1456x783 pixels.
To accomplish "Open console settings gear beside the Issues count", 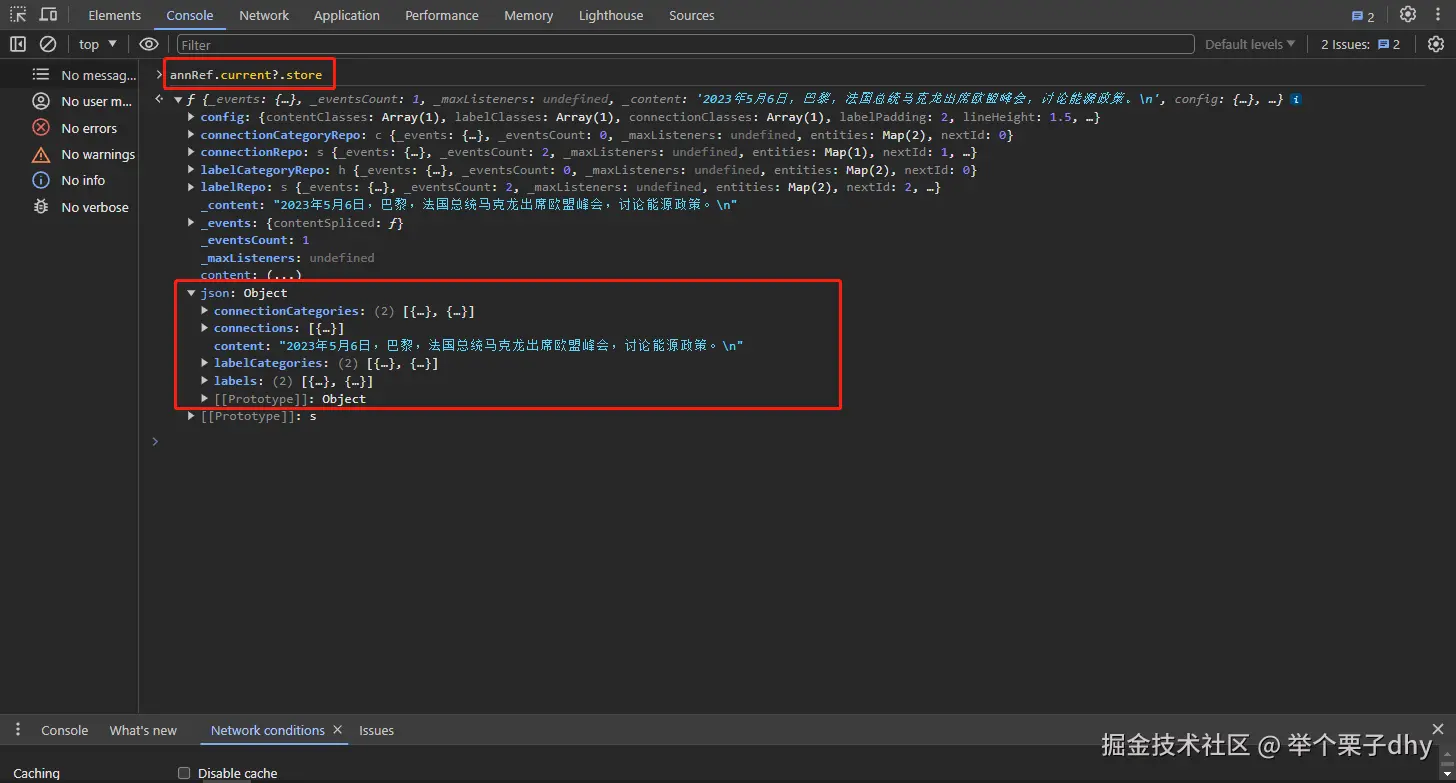I will coord(1436,44).
